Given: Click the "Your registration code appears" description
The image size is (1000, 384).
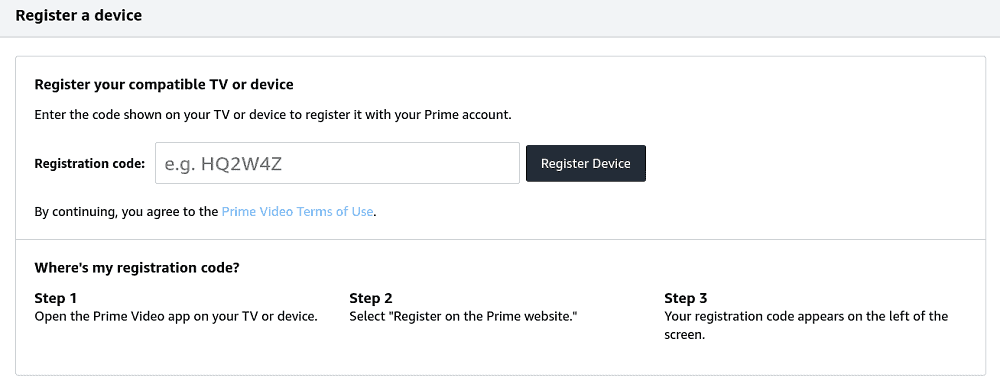Looking at the screenshot, I should click(x=806, y=325).
